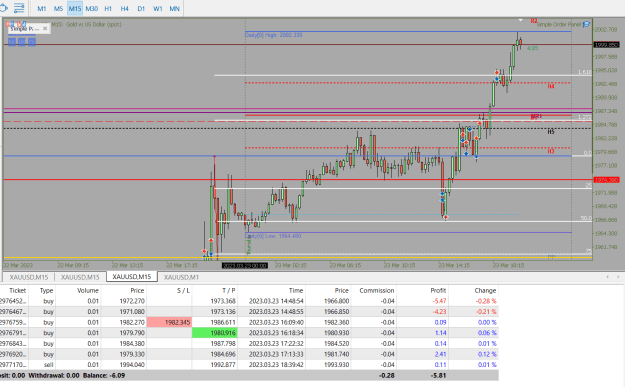625x387 pixels.
Task: Click the 2002.708 price scale label
Action: coord(606,29)
